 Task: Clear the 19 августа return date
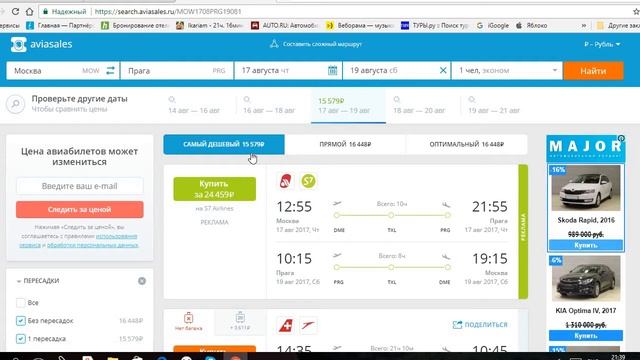click(443, 70)
